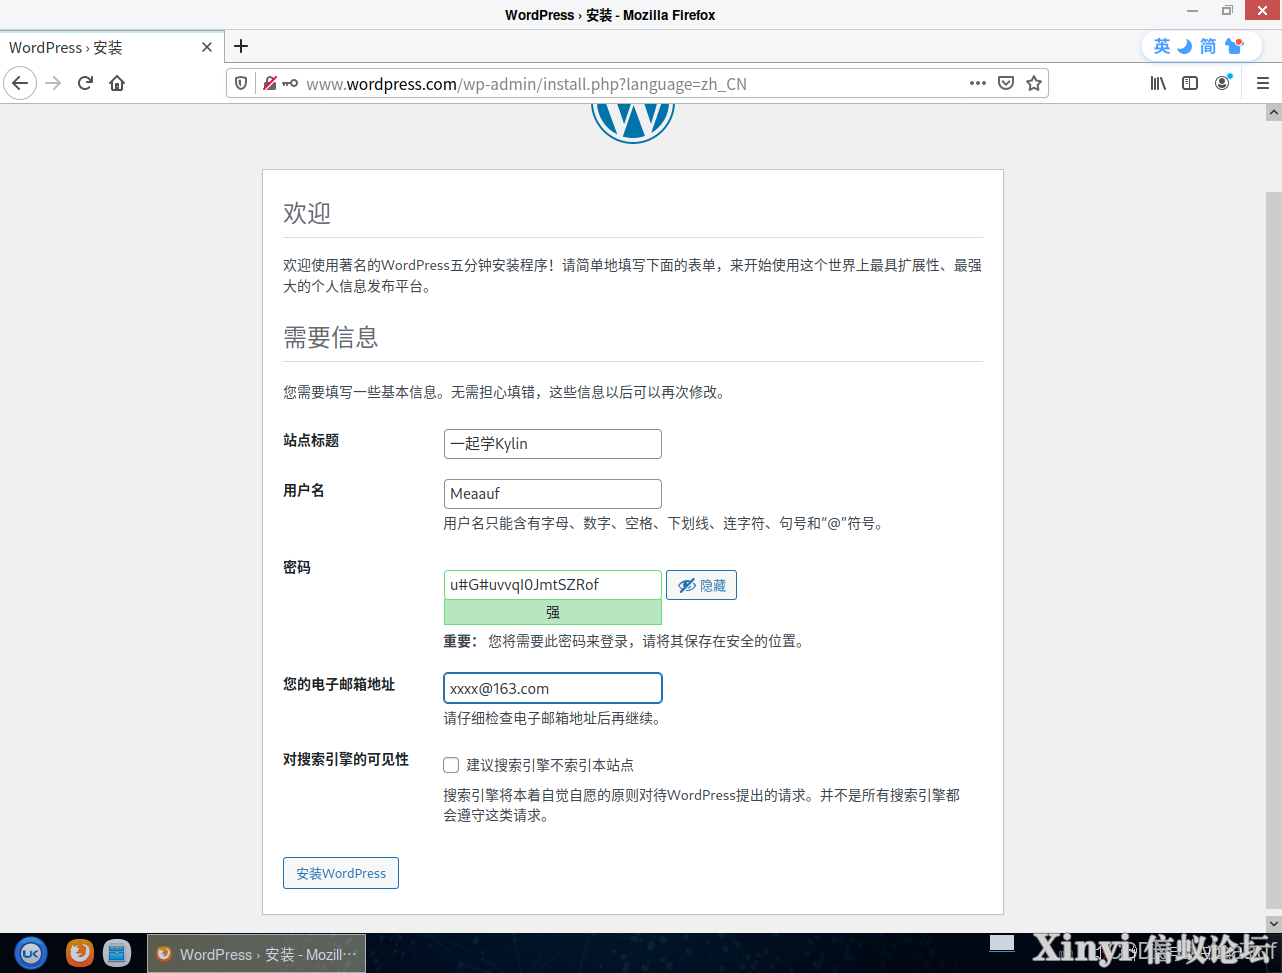Screen dimensions: 1282x973
Task: Close the WordPress 安装 tab
Action: click(207, 47)
